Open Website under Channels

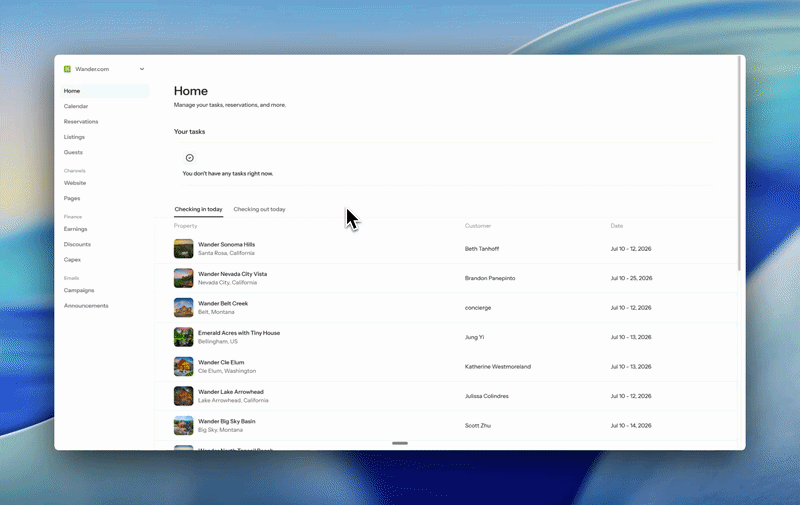pos(75,183)
